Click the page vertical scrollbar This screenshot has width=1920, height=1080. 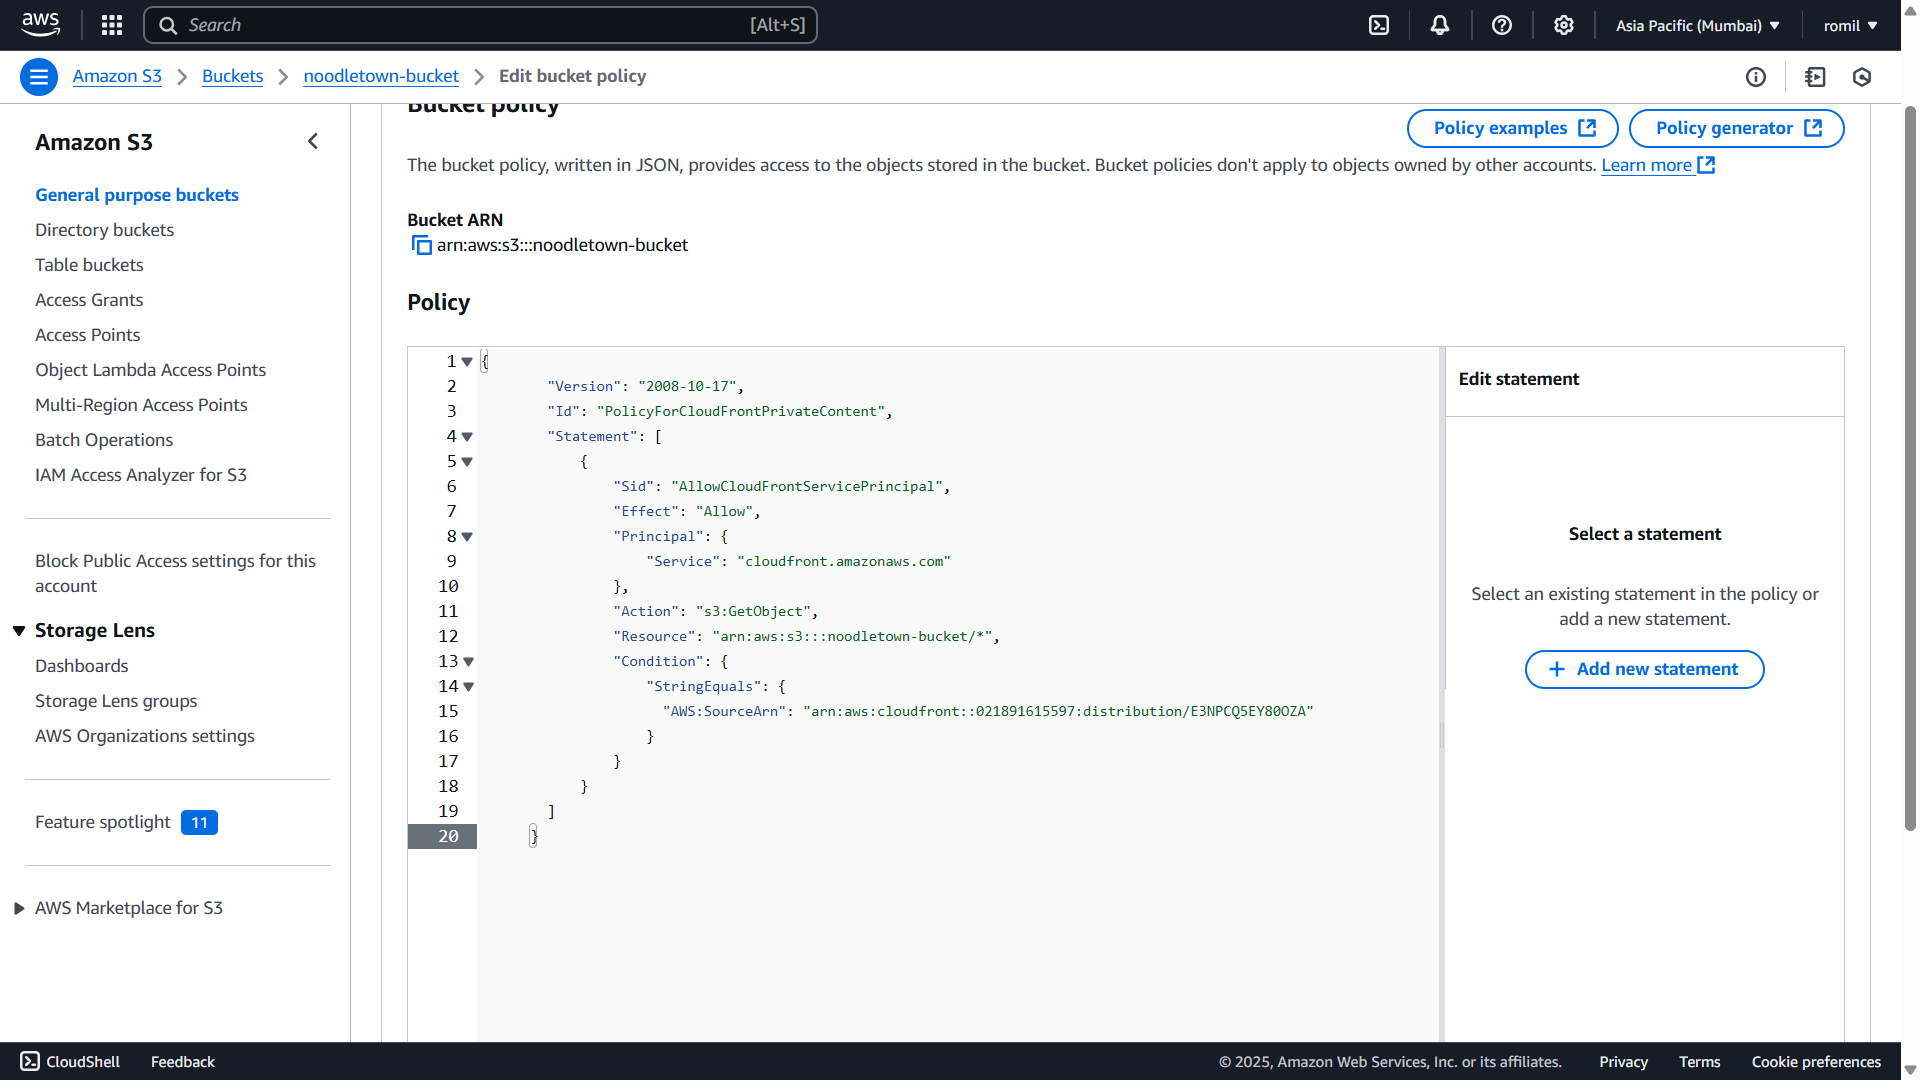coord(1910,467)
